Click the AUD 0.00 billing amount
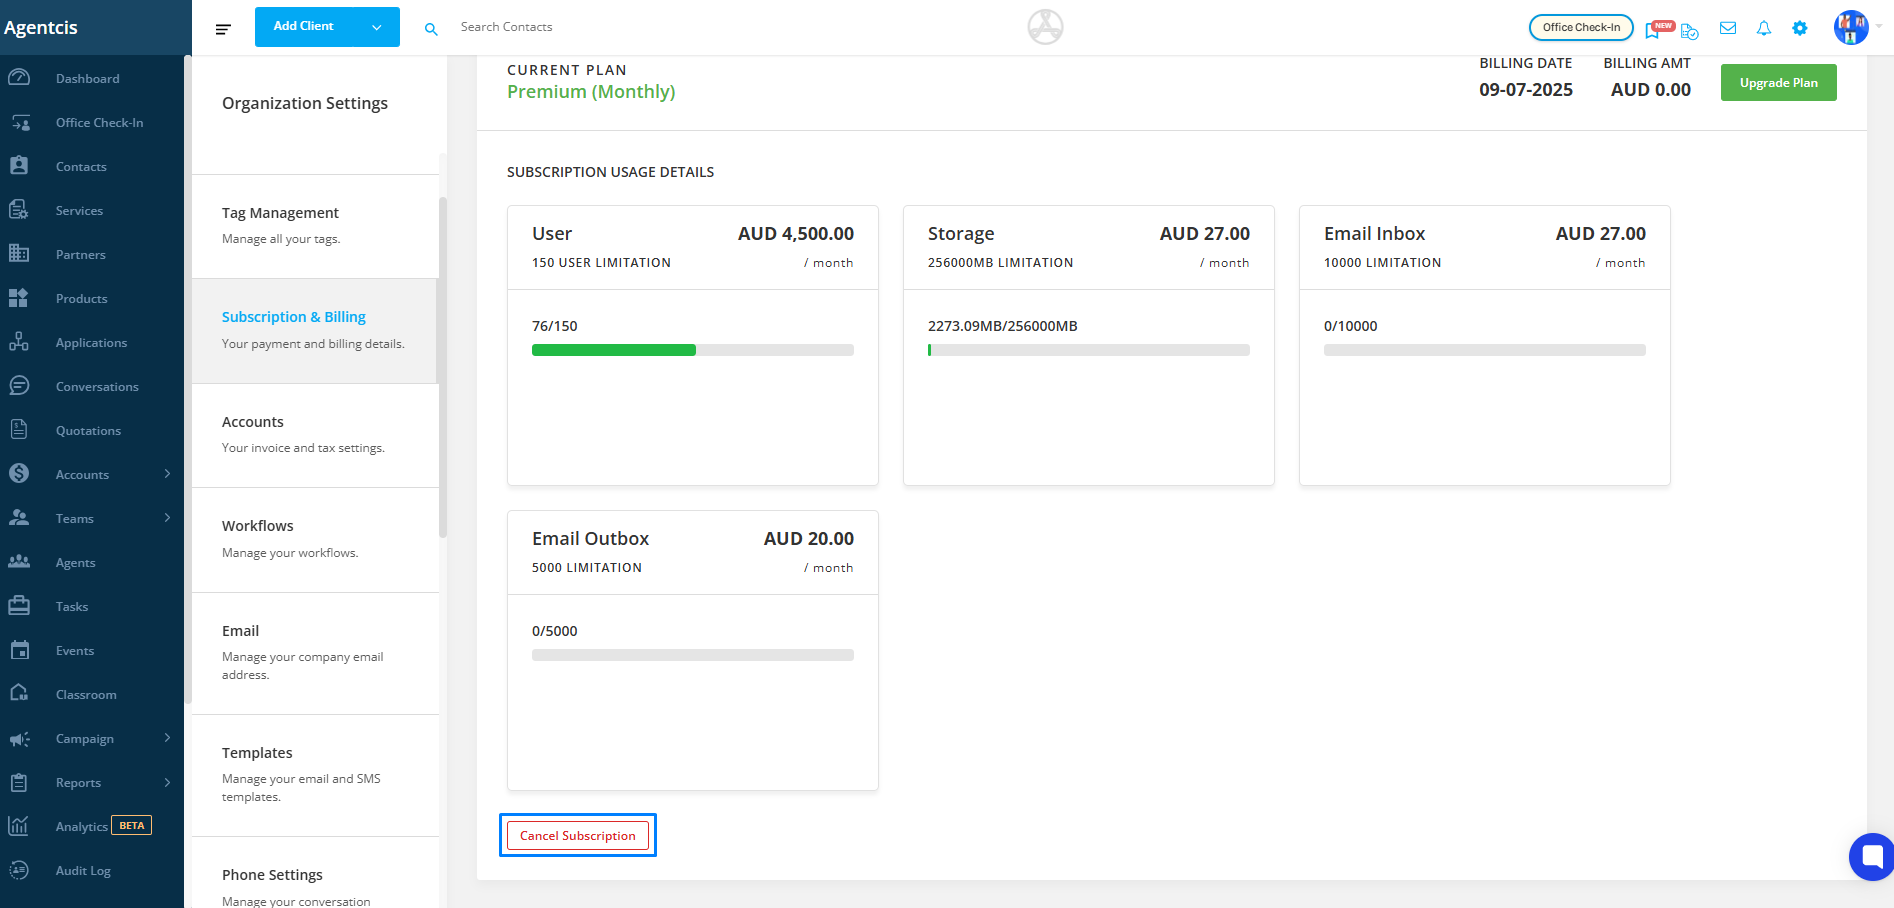Image resolution: width=1894 pixels, height=908 pixels. tap(1651, 90)
